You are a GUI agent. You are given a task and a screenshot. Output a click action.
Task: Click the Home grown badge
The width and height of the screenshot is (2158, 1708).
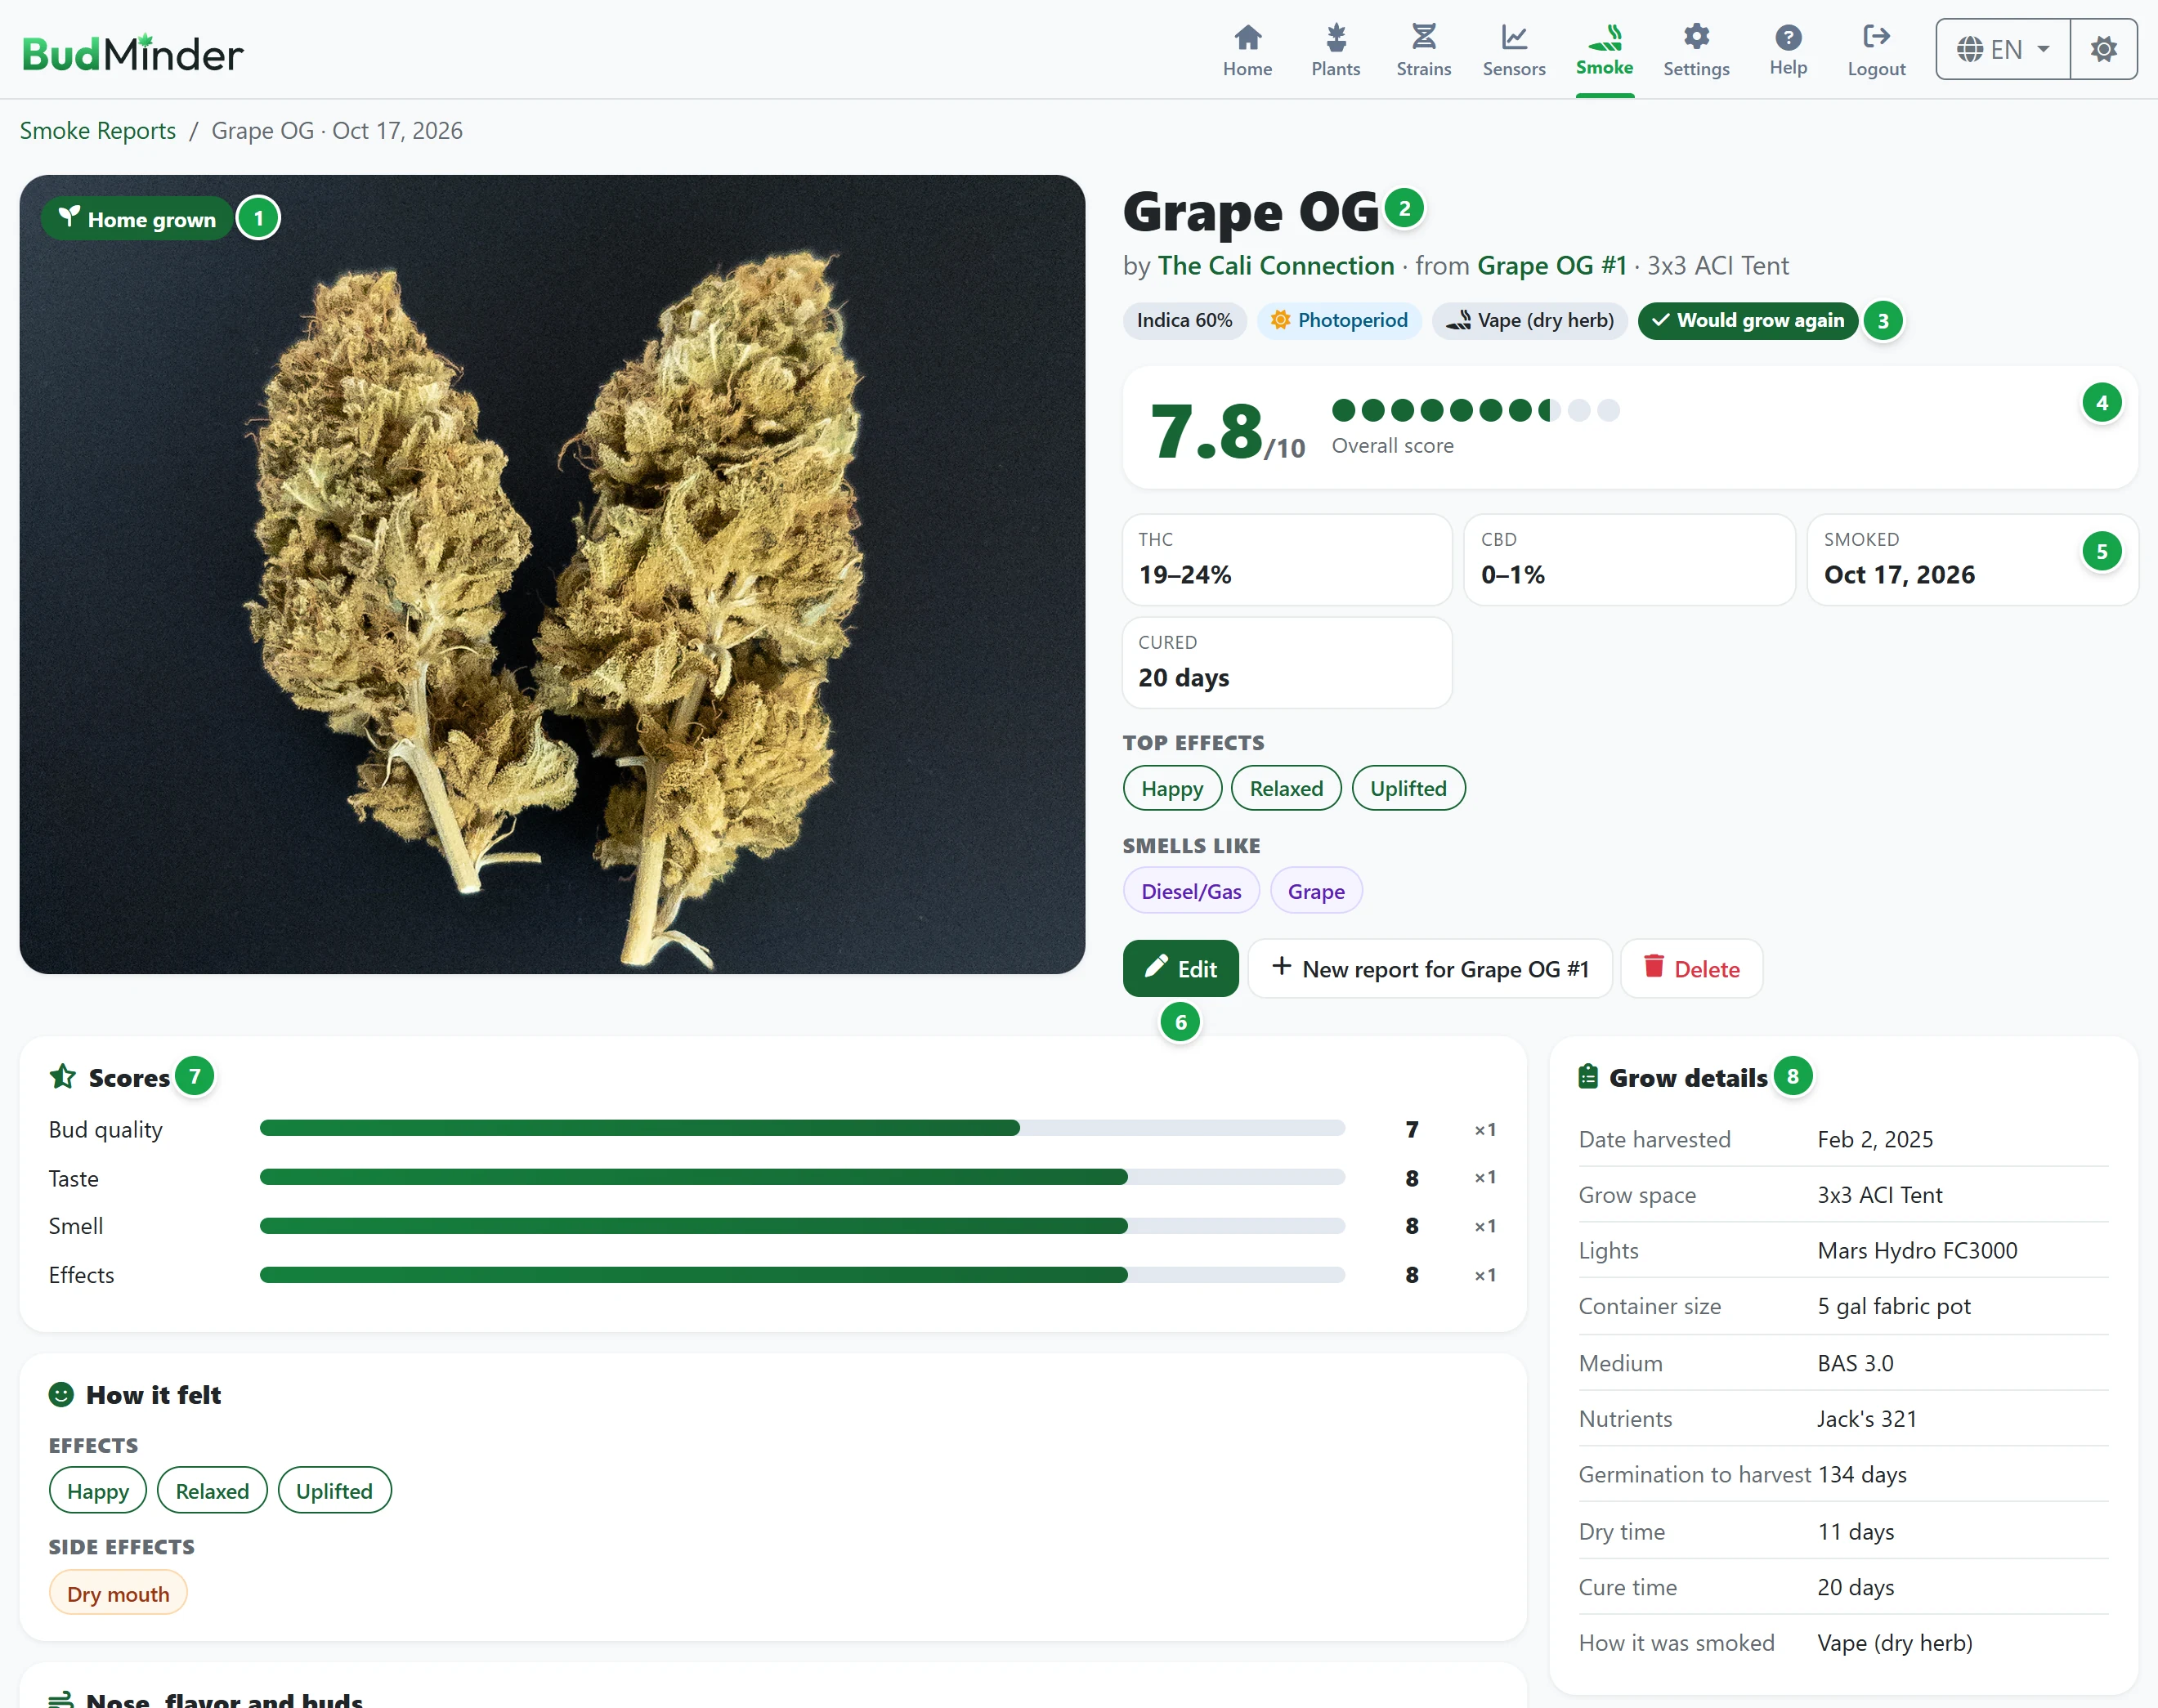pos(137,219)
